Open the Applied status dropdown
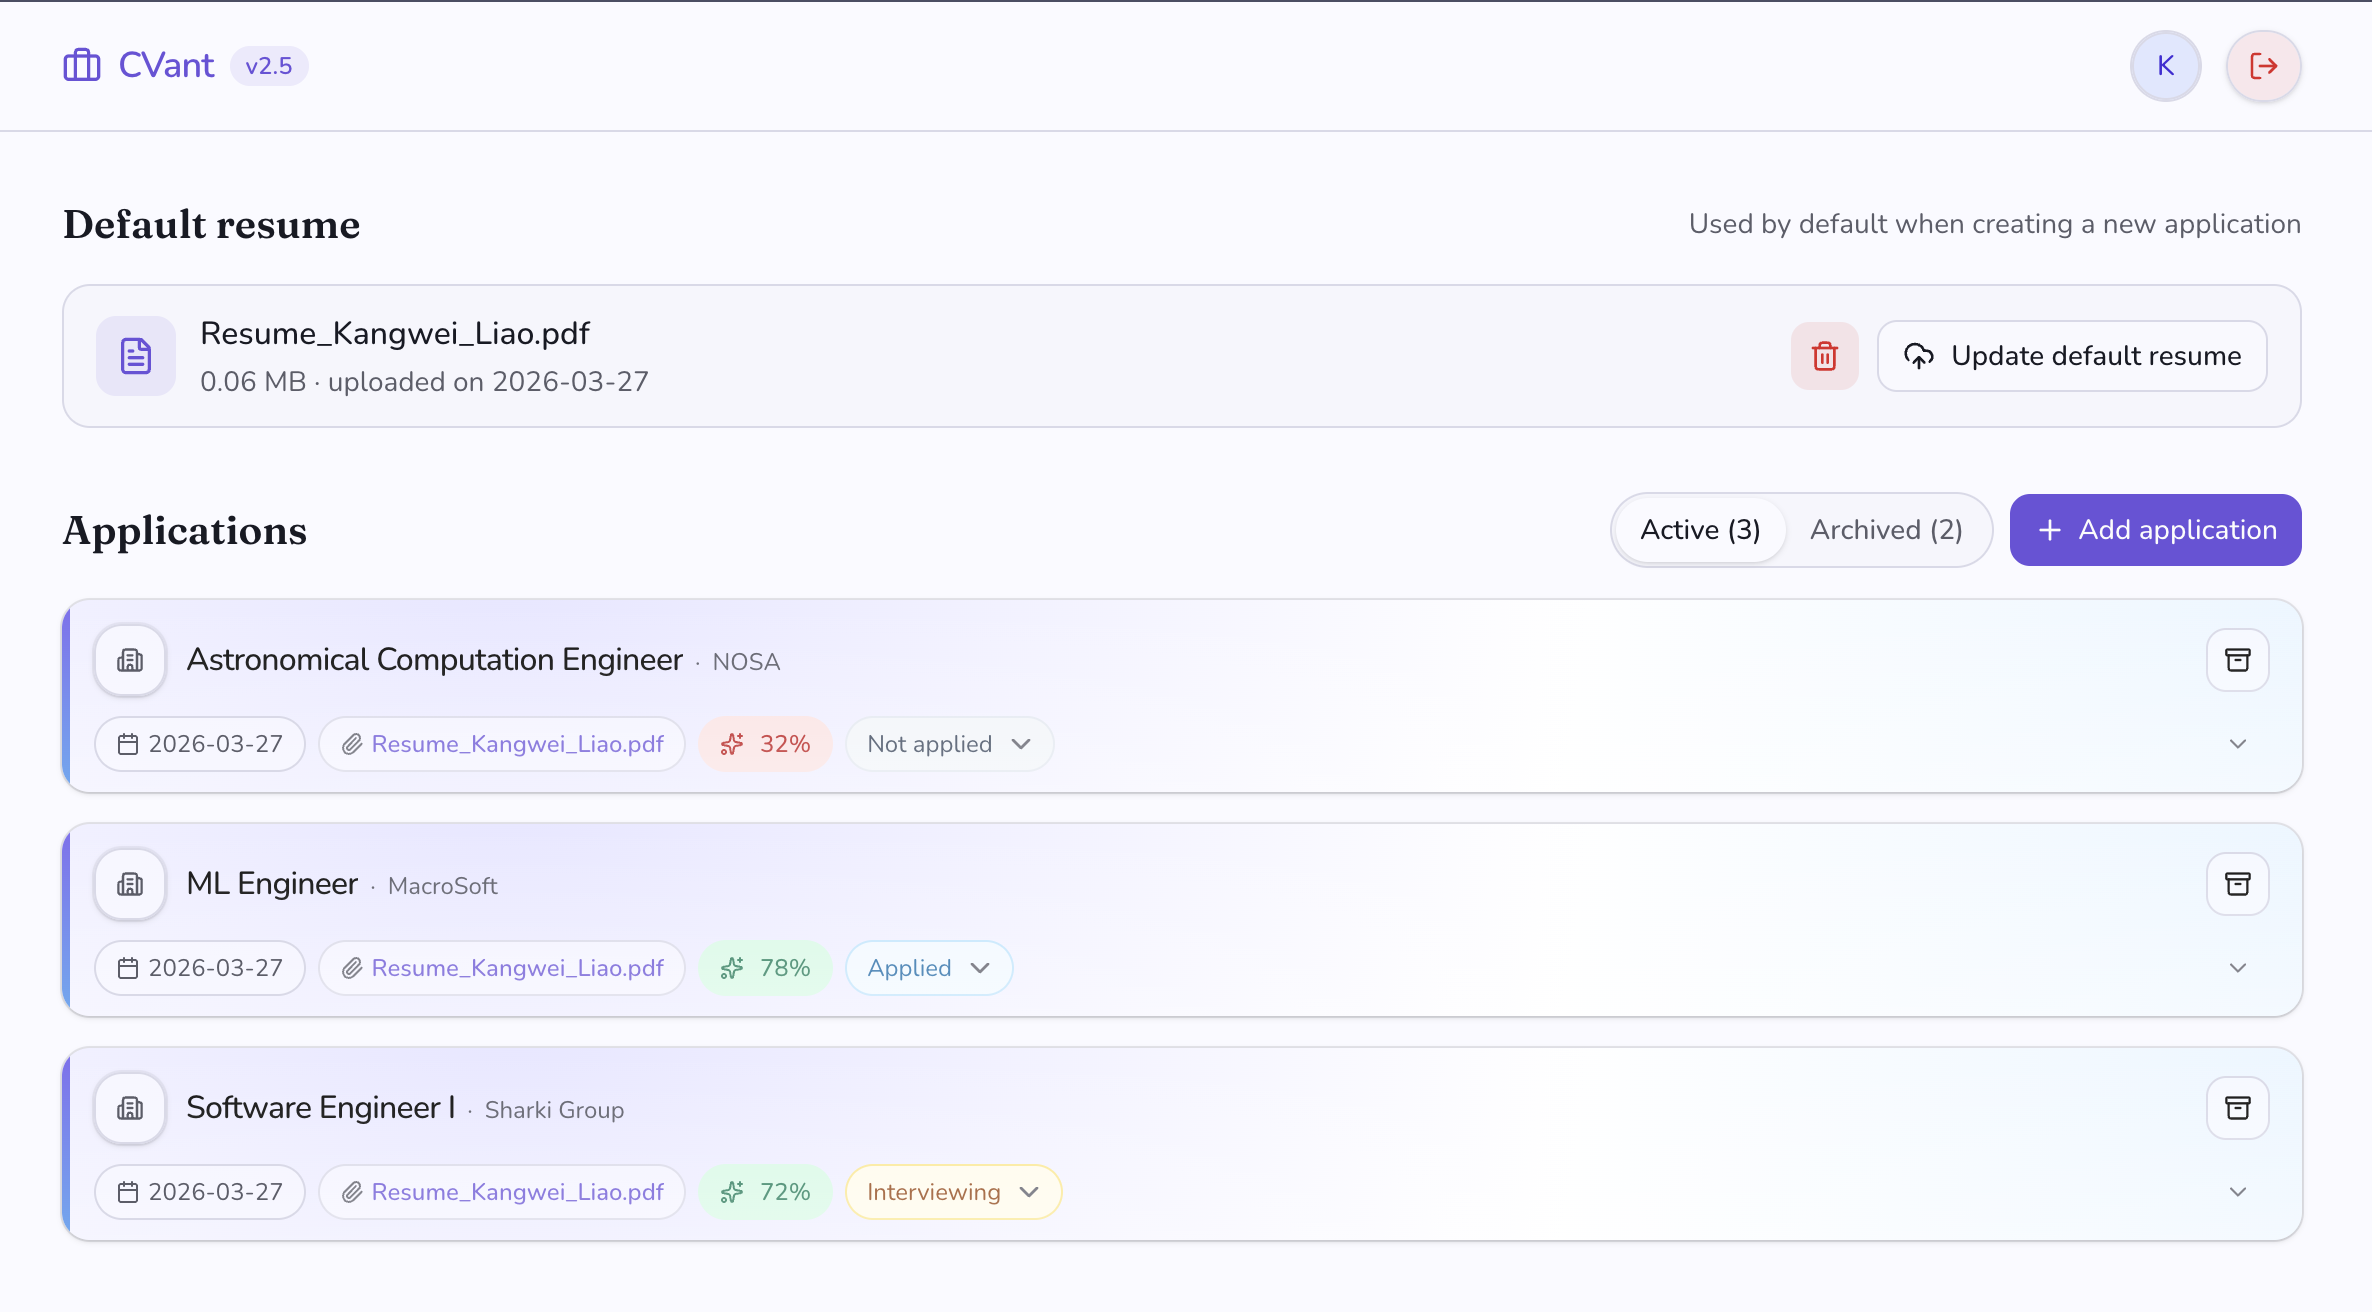 click(928, 968)
